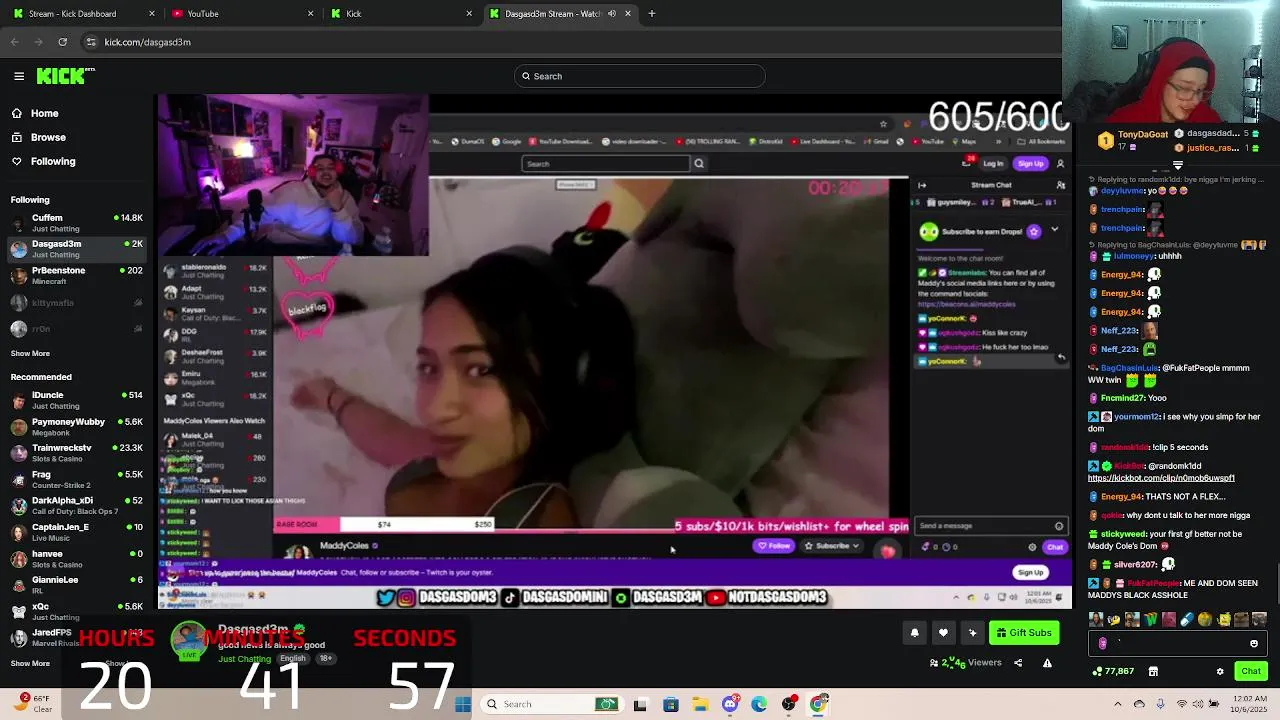The height and width of the screenshot is (720, 1280).
Task: Open GiannieLee recommended channel
Action: (77, 584)
